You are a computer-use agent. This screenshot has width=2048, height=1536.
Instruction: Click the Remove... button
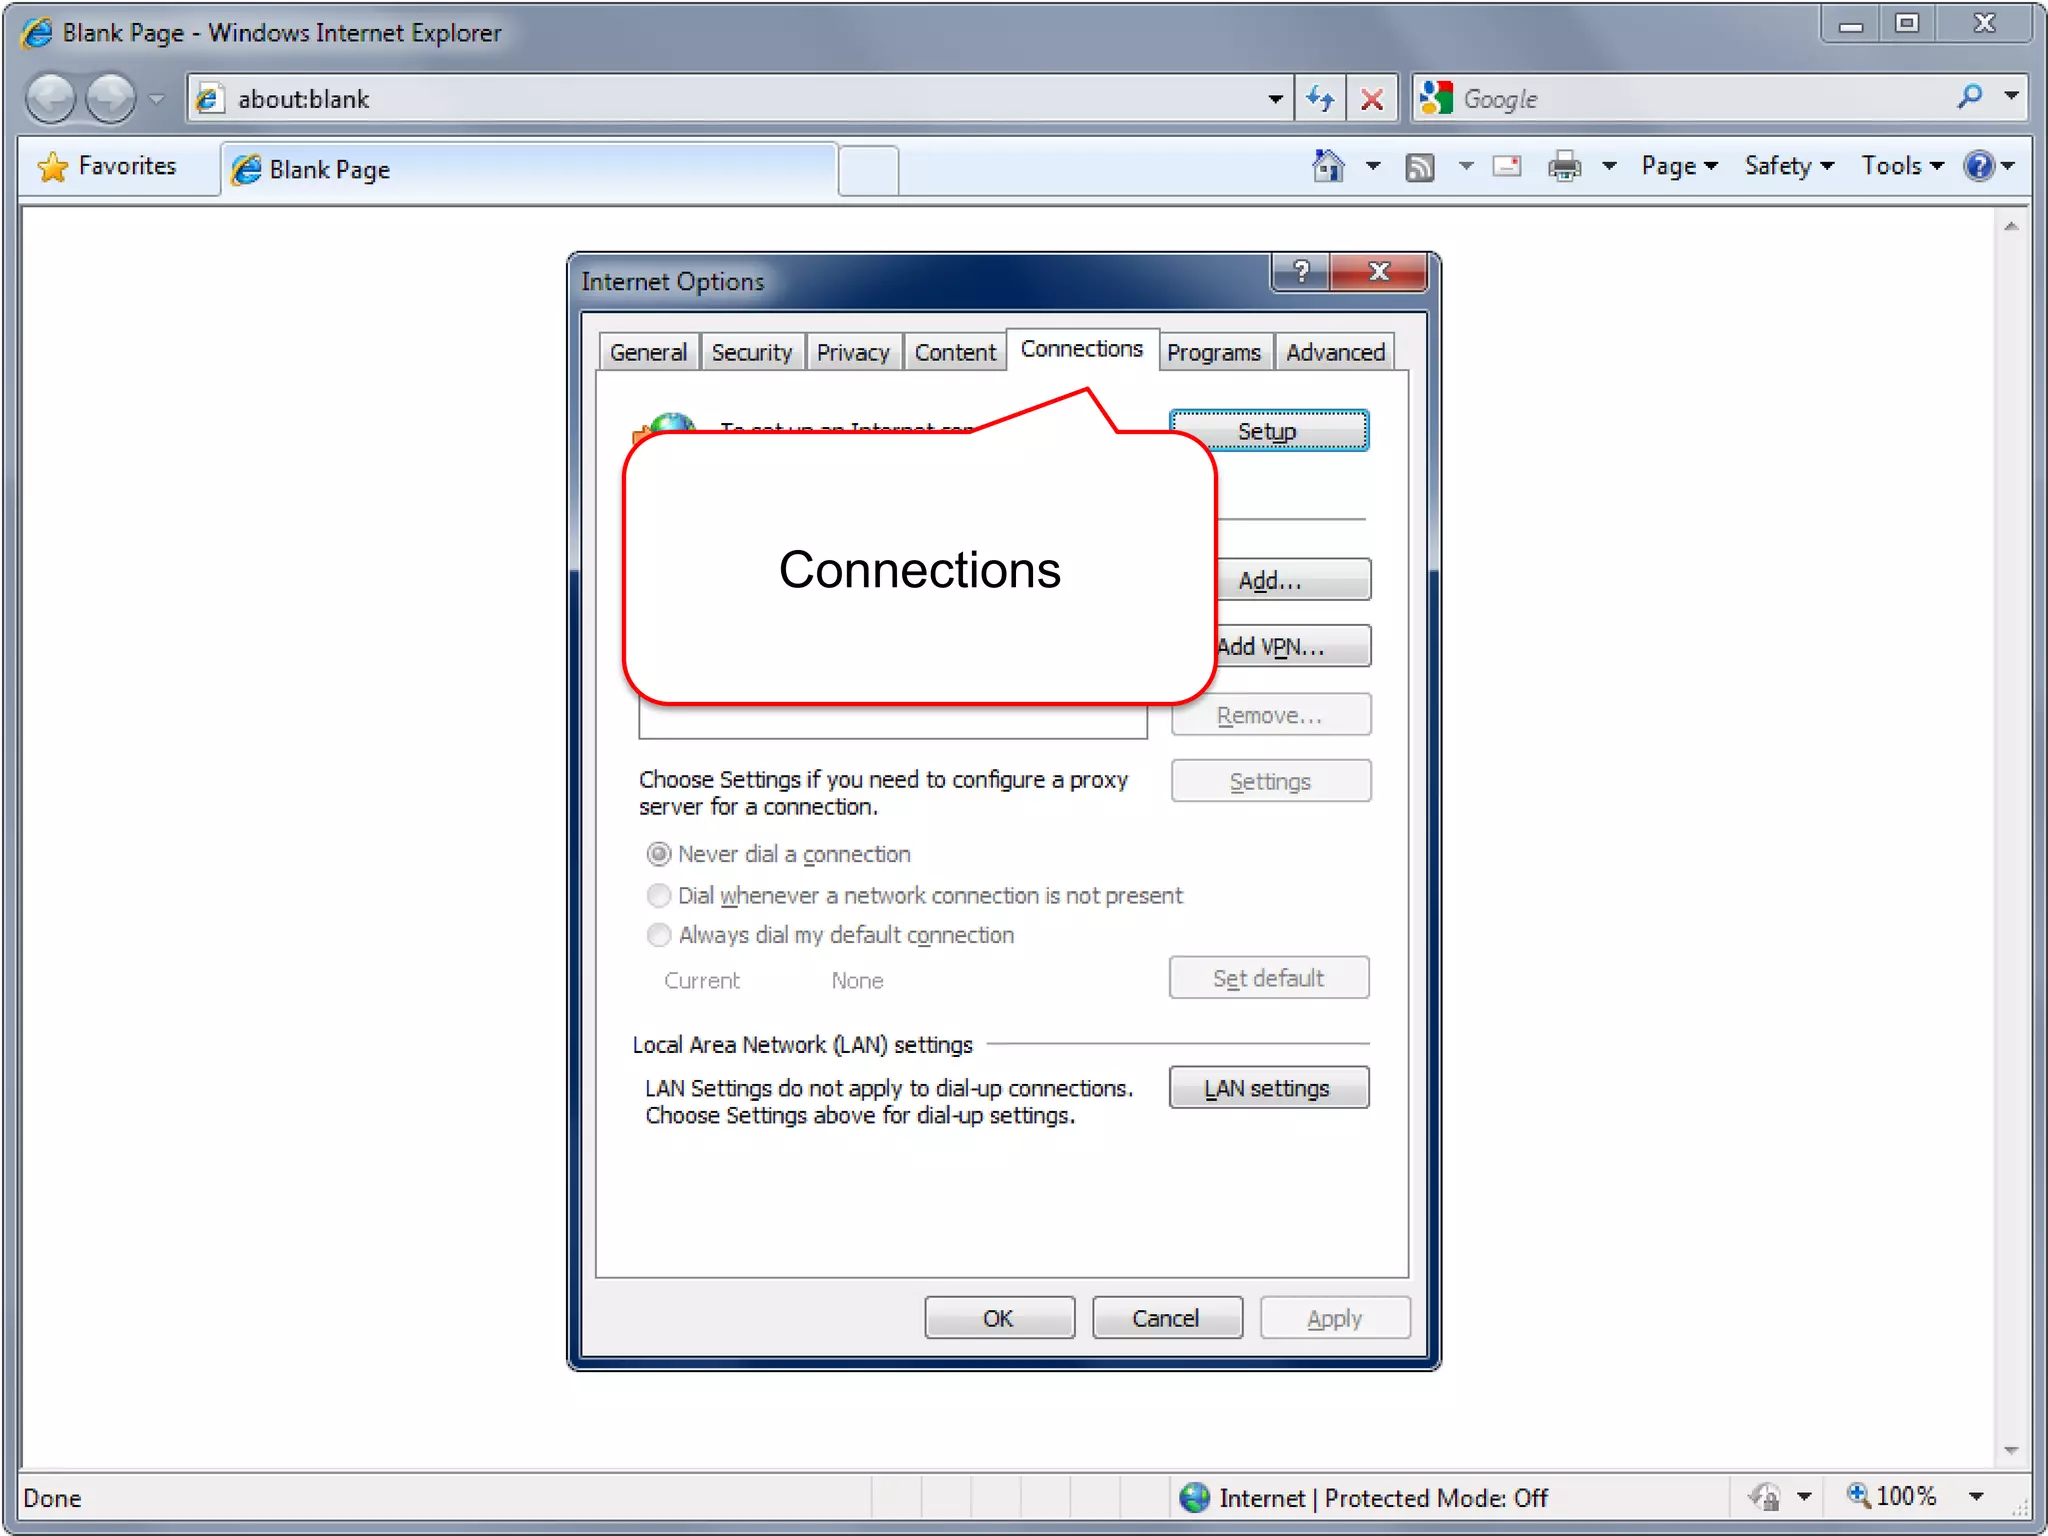1270,715
